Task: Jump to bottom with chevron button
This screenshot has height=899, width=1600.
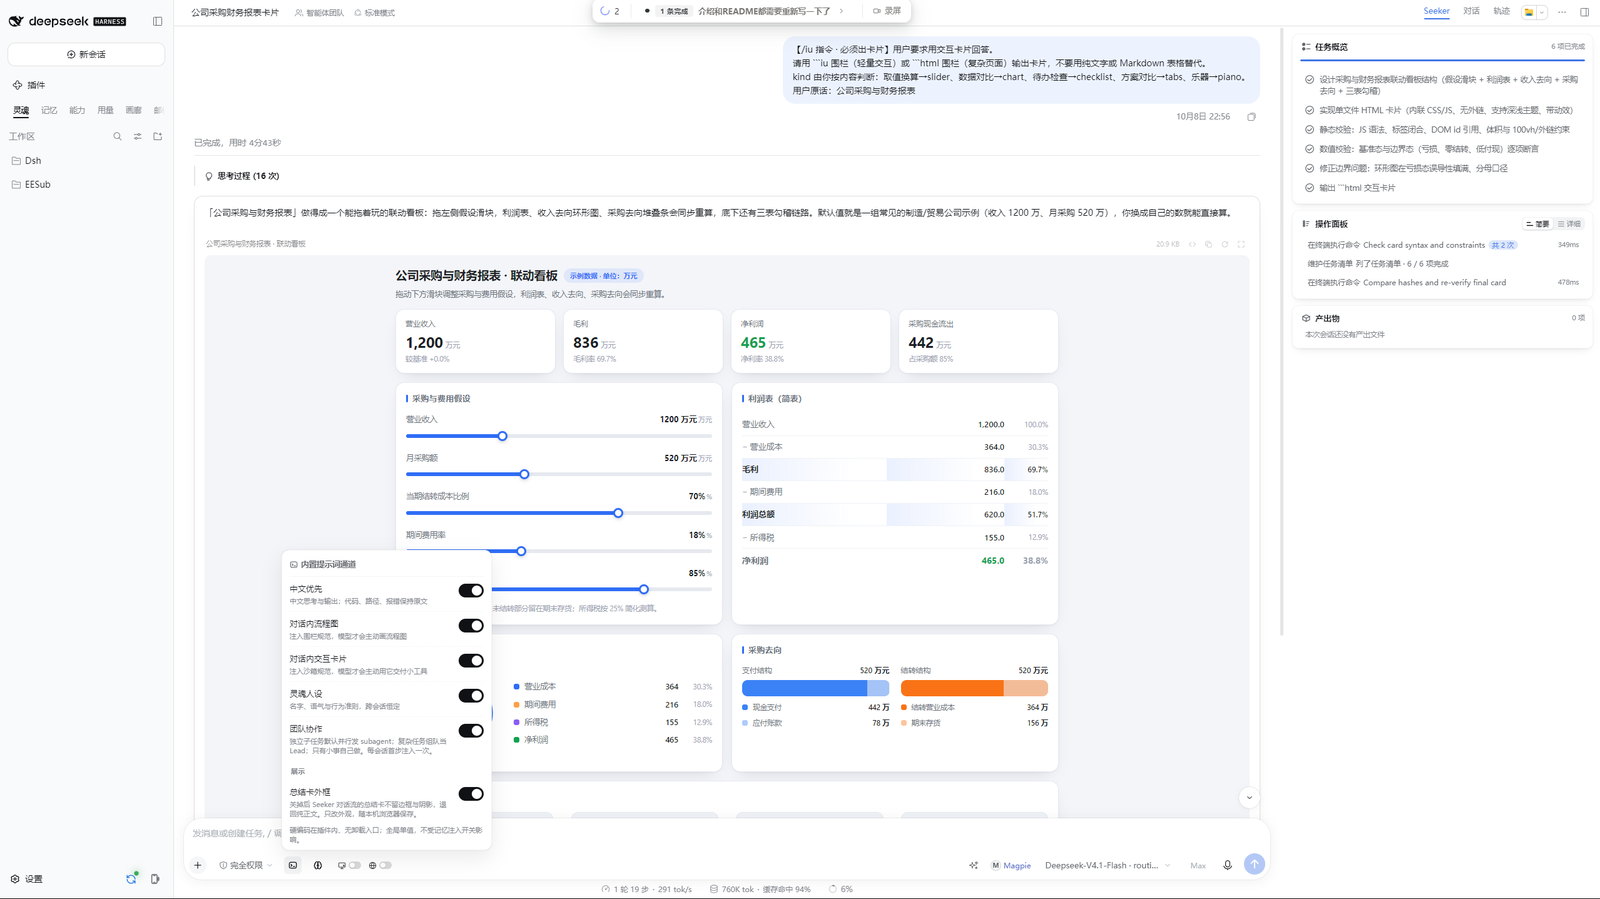Action: coord(1248,797)
